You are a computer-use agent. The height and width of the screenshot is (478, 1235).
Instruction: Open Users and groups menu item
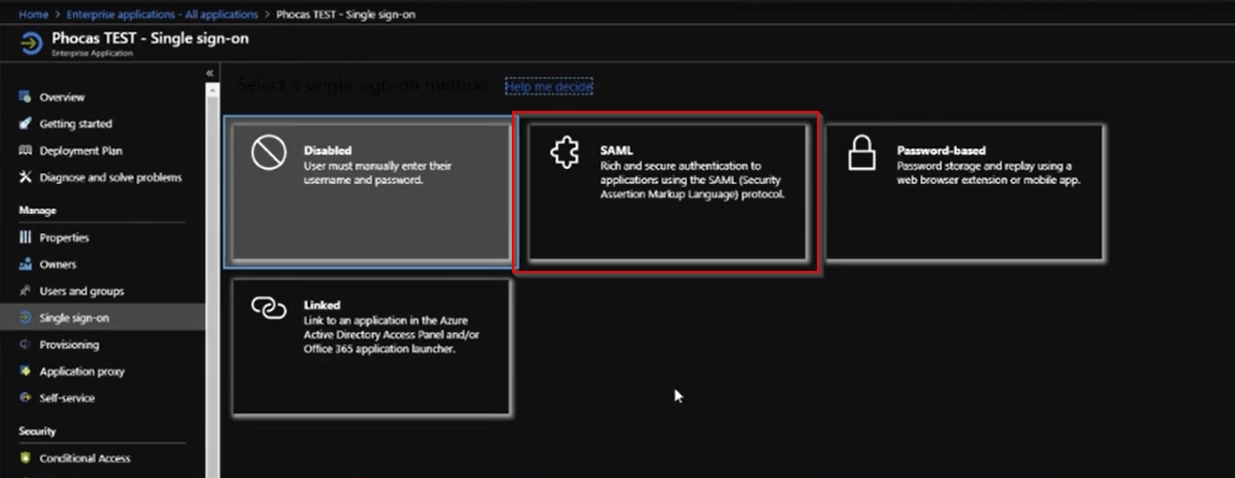click(81, 291)
